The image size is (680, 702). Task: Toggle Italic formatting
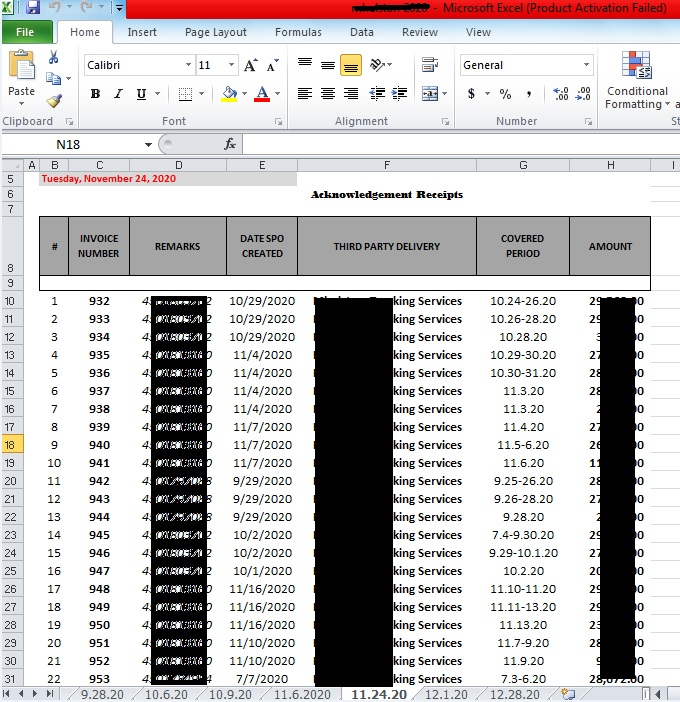coord(118,94)
